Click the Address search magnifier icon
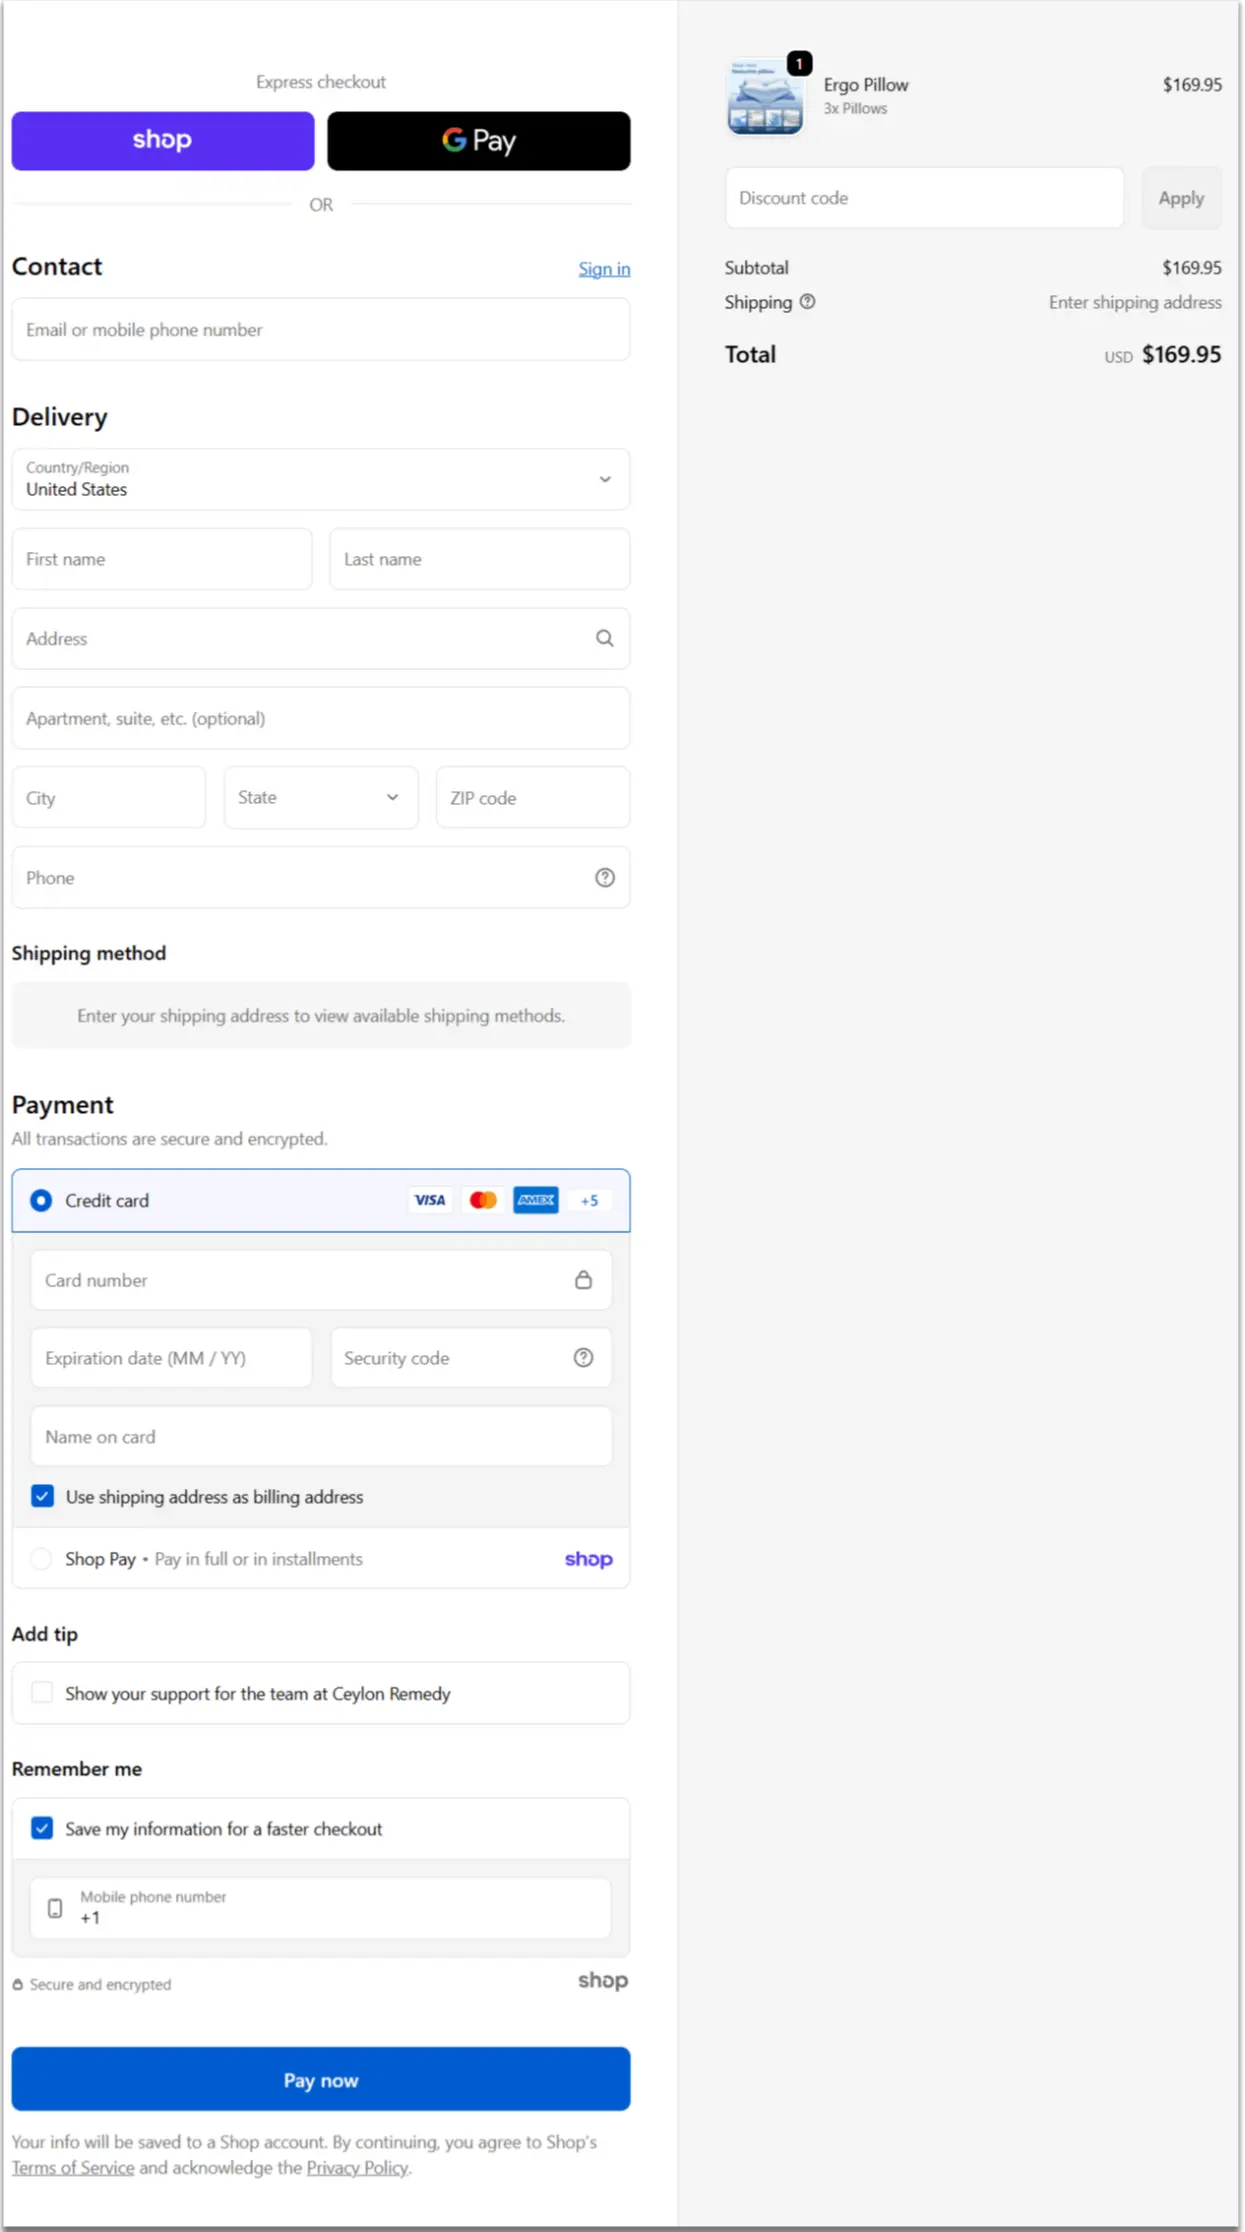 605,638
